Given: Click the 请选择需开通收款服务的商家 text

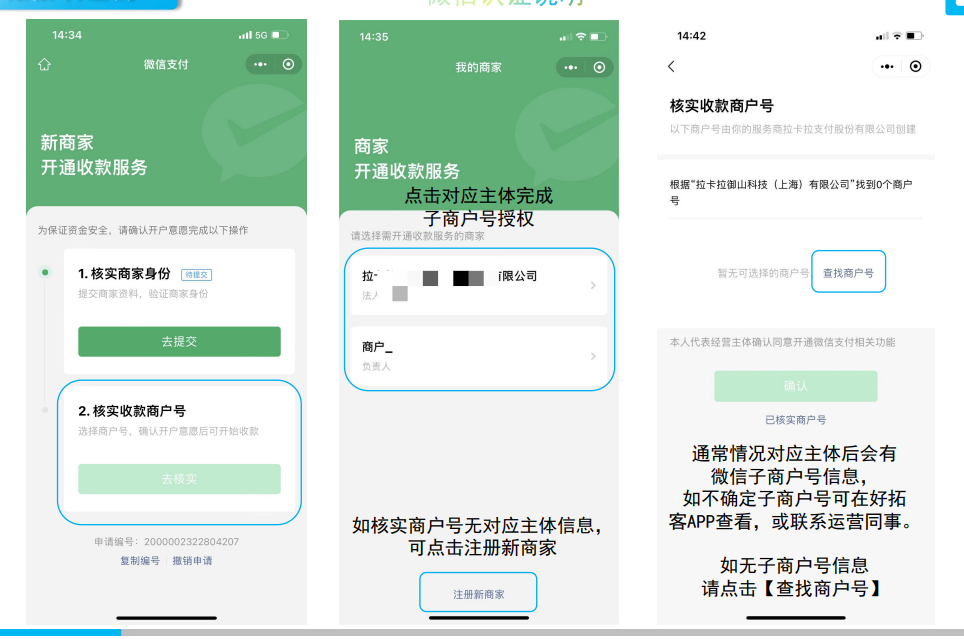Looking at the screenshot, I should (417, 236).
